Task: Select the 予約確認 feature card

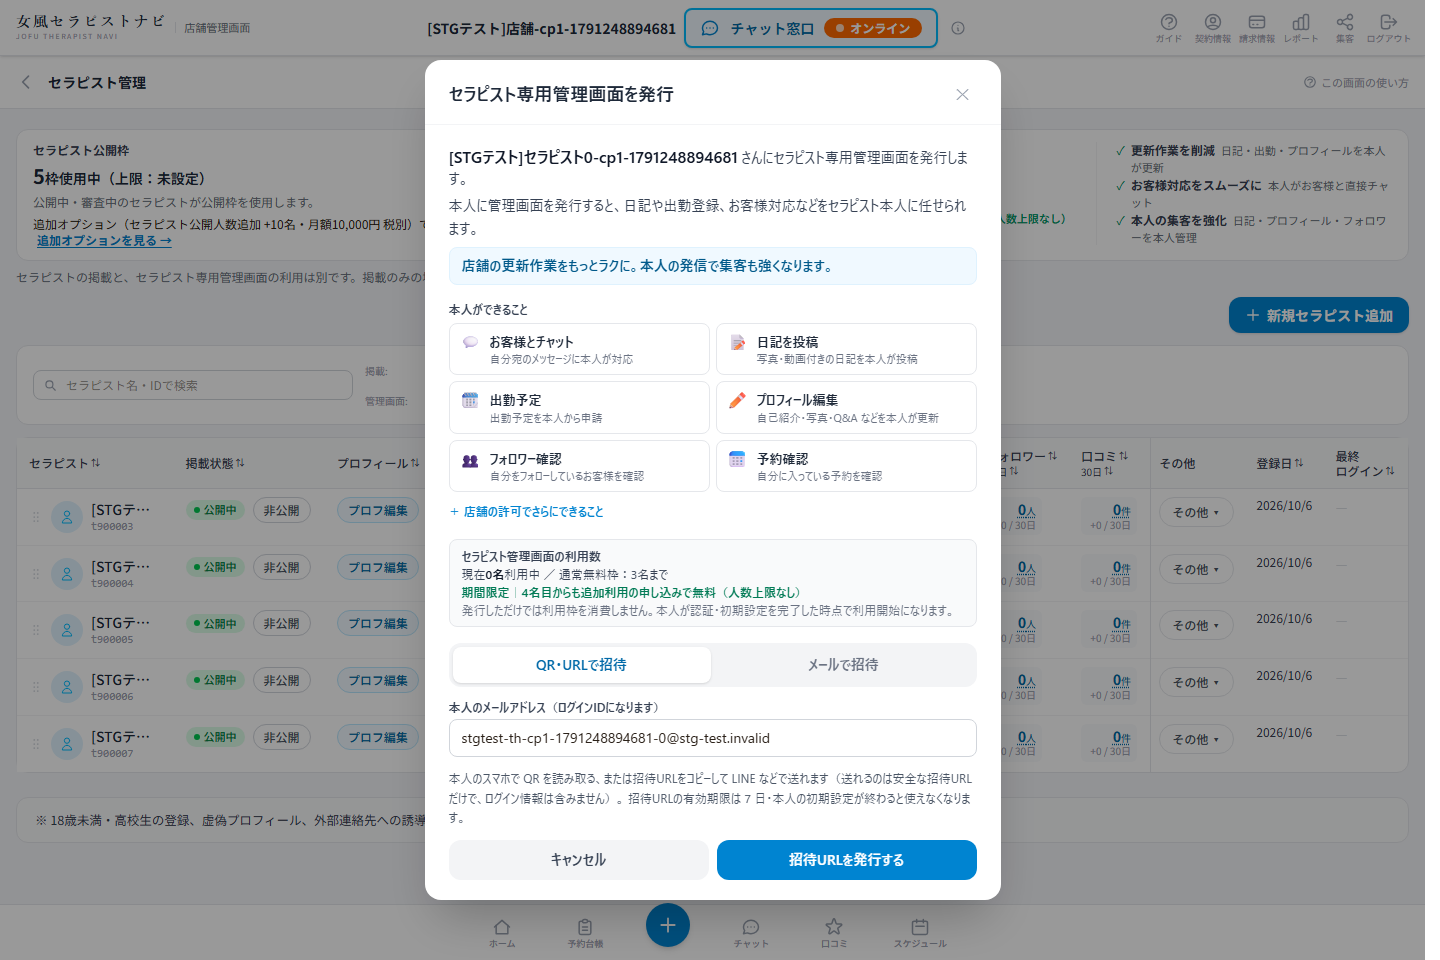Action: [x=846, y=466]
